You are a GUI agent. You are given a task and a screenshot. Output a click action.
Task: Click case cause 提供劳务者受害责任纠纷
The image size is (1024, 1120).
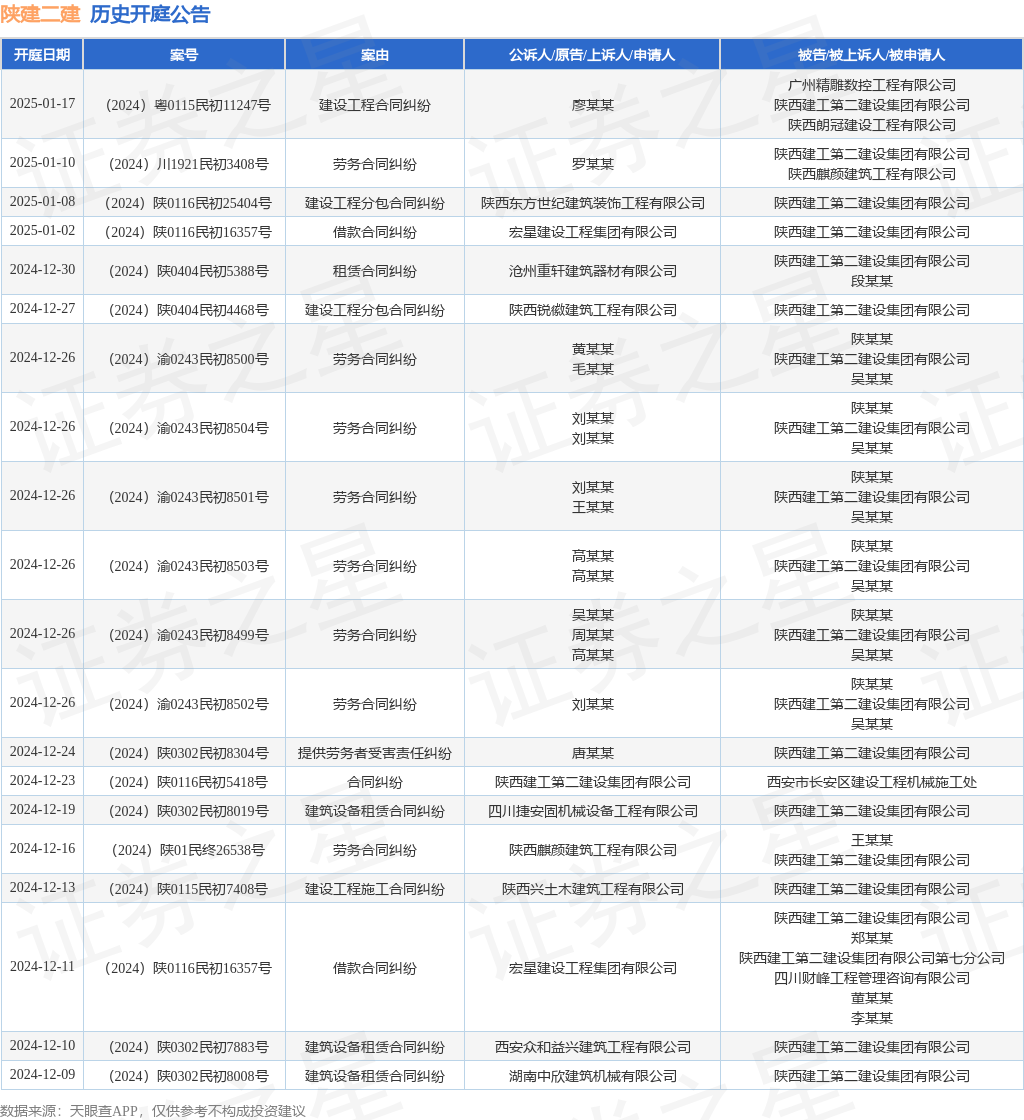[x=374, y=753]
